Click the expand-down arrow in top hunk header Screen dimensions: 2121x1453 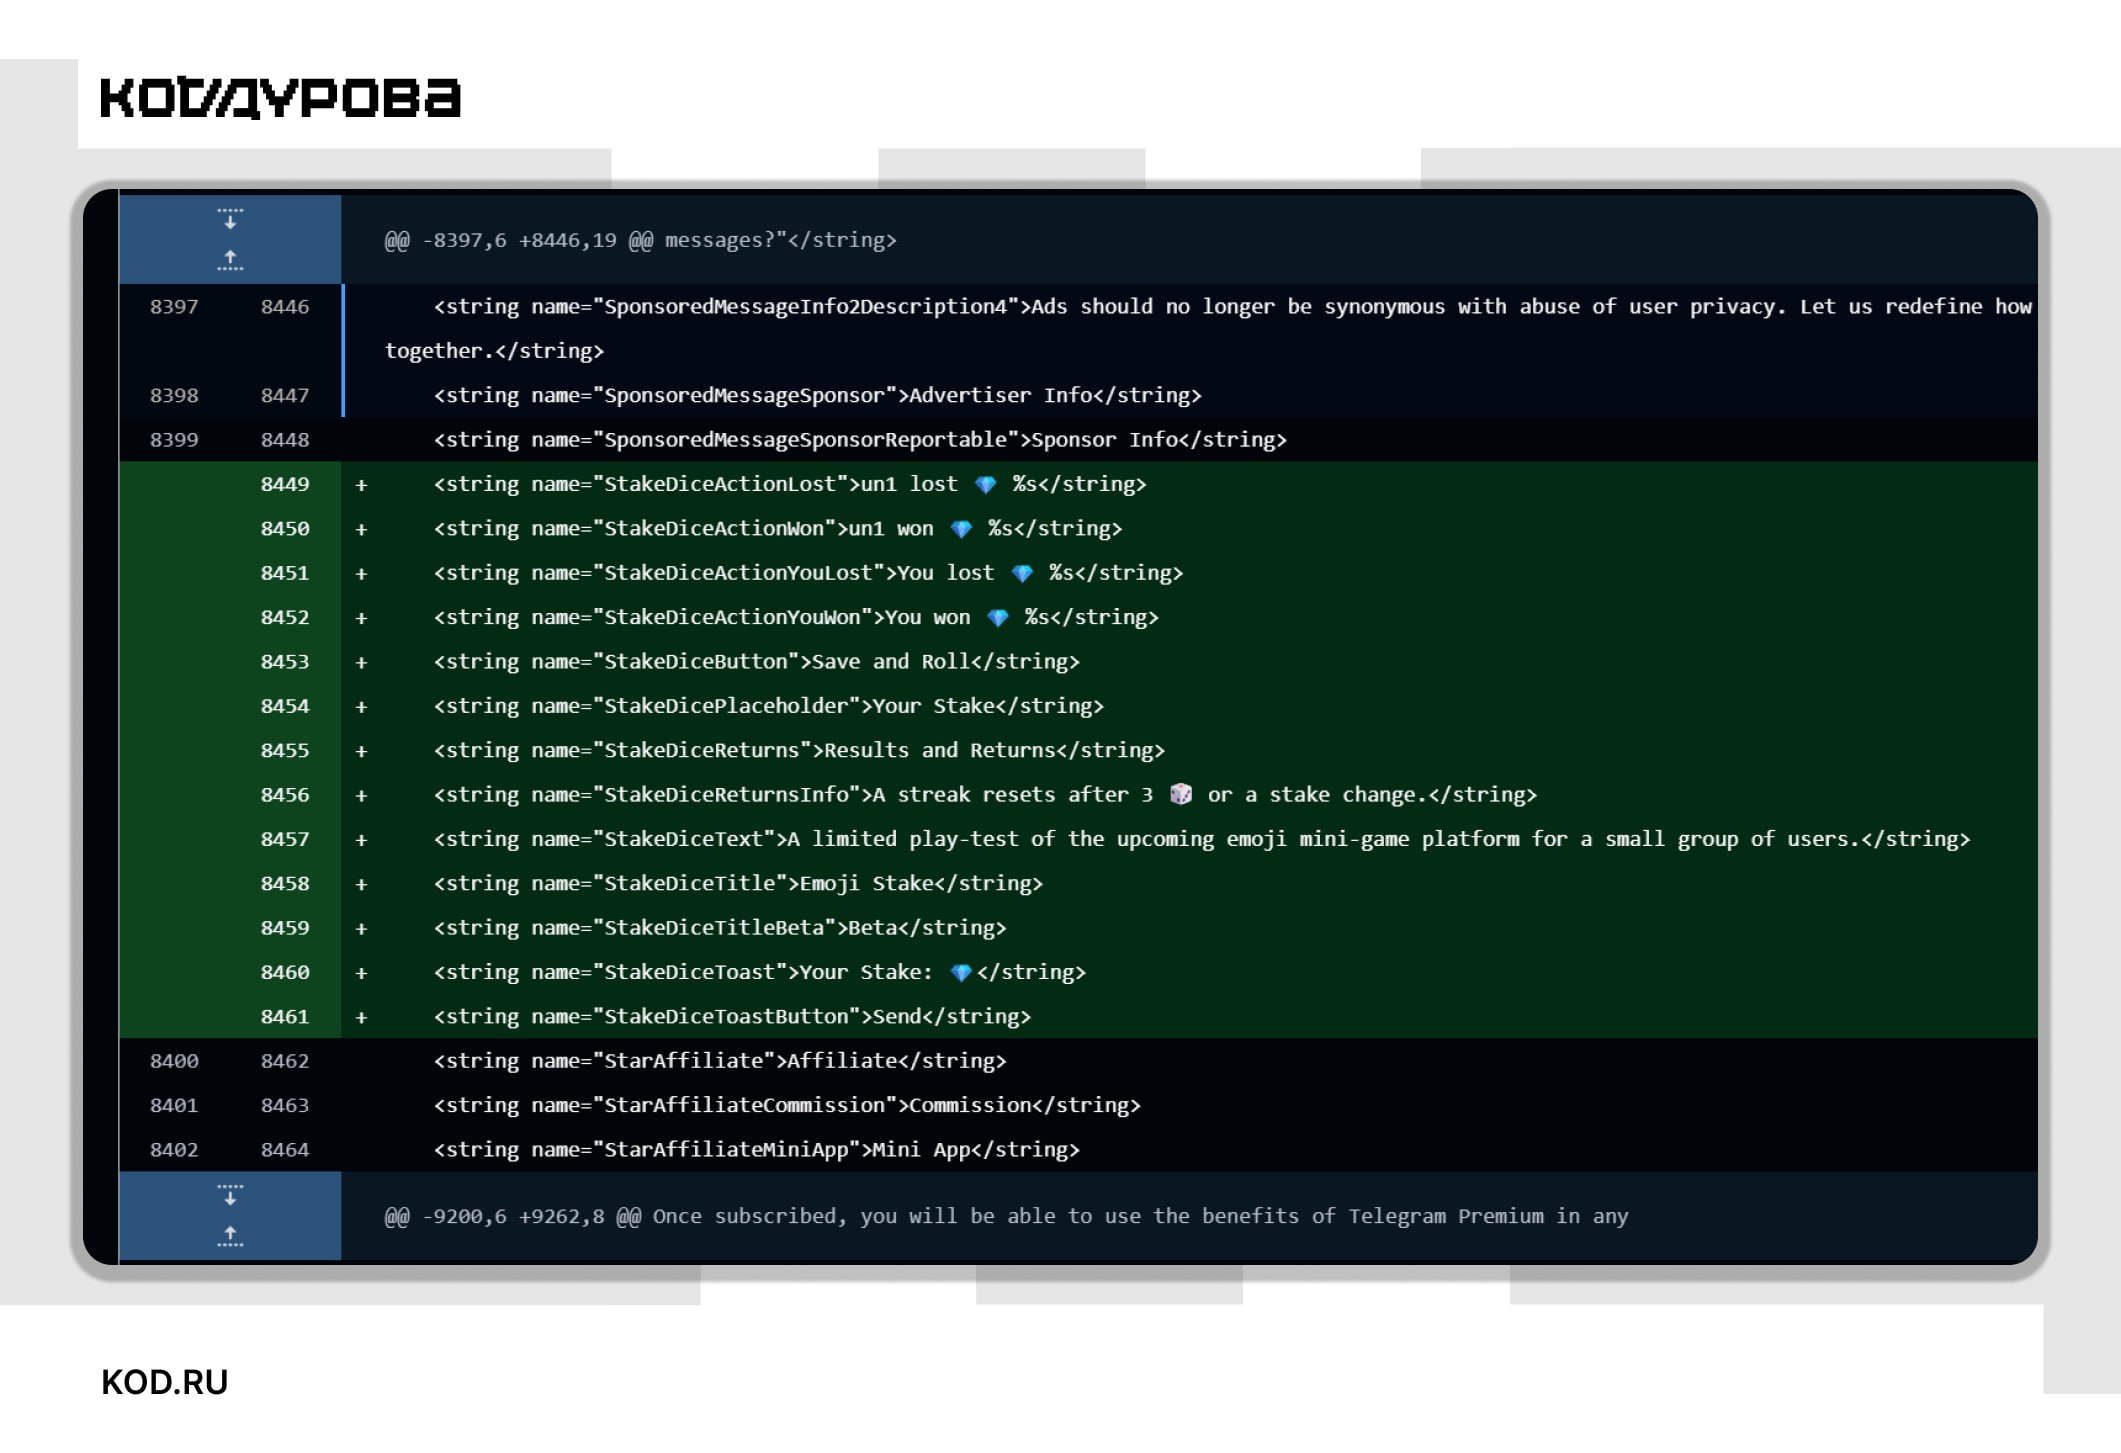(x=230, y=219)
